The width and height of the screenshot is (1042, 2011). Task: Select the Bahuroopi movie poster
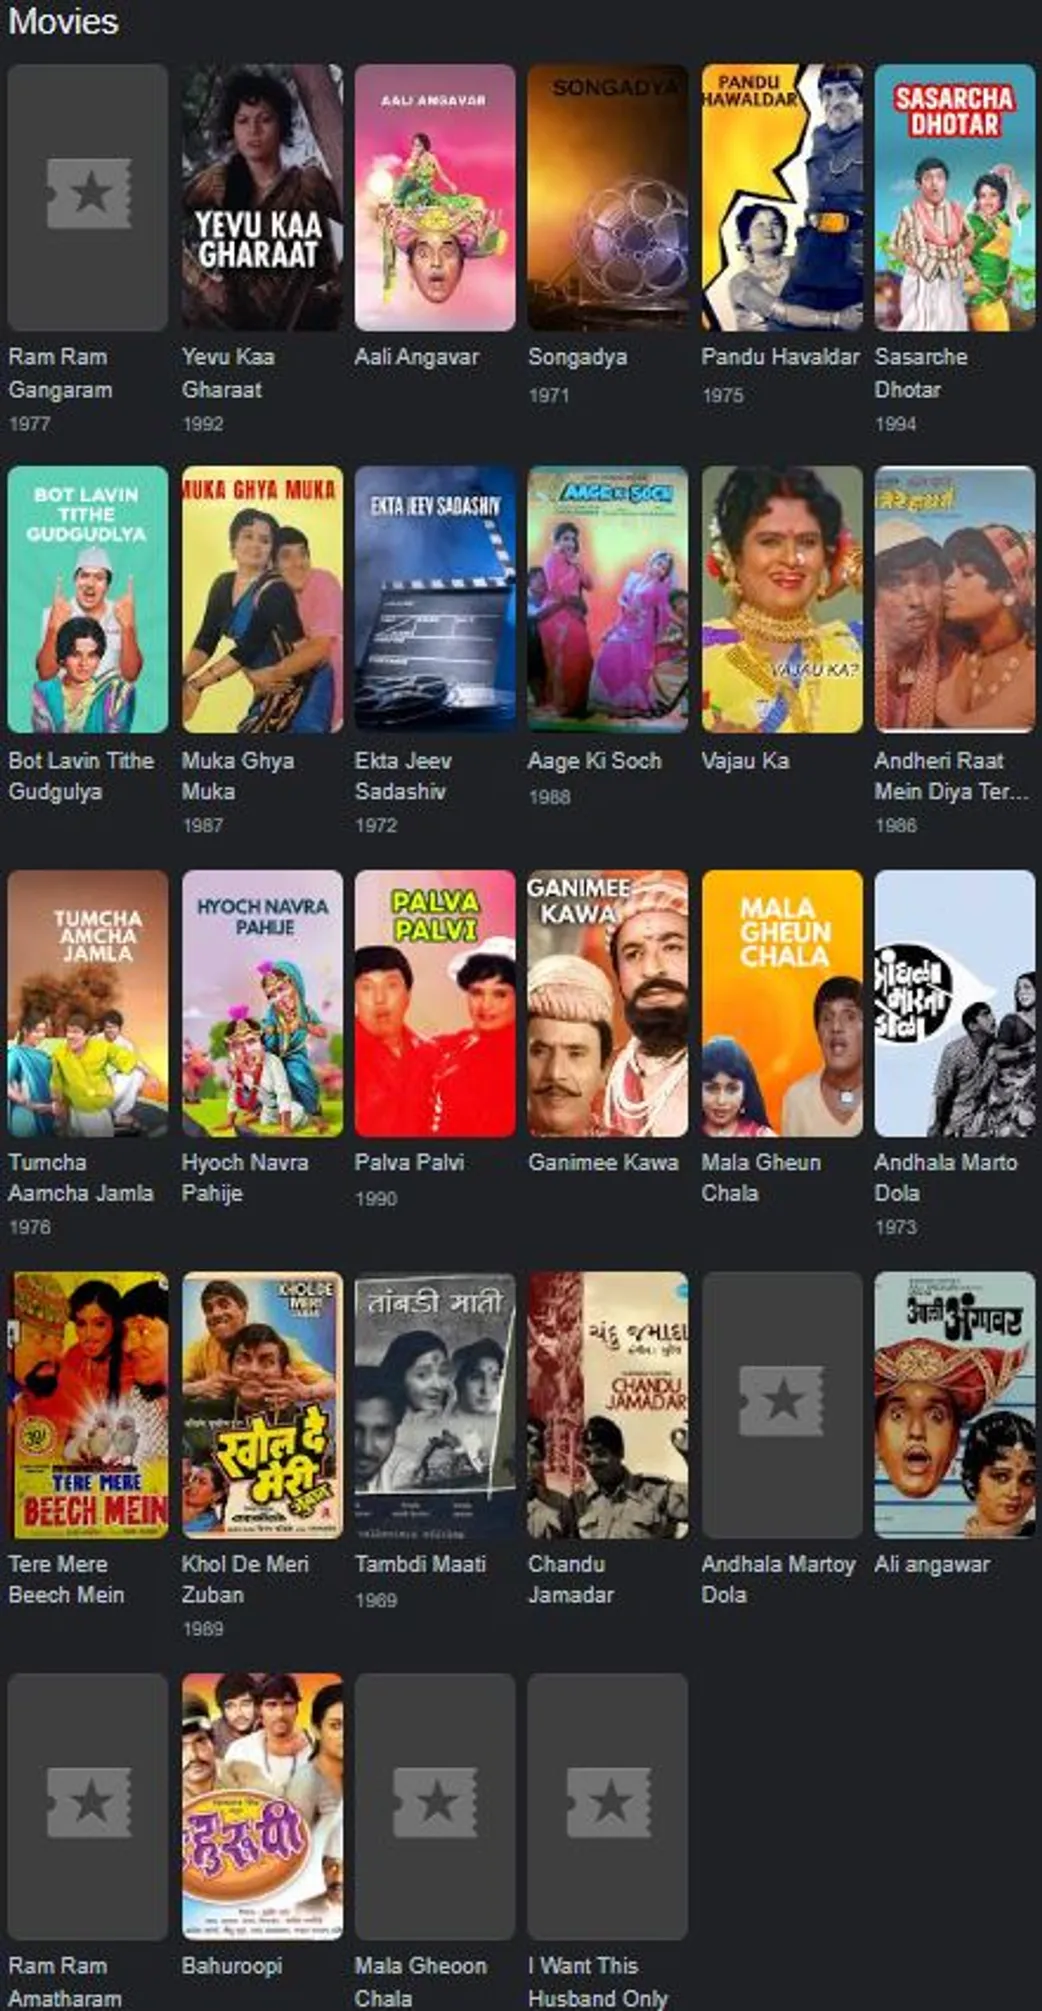tap(262, 1807)
